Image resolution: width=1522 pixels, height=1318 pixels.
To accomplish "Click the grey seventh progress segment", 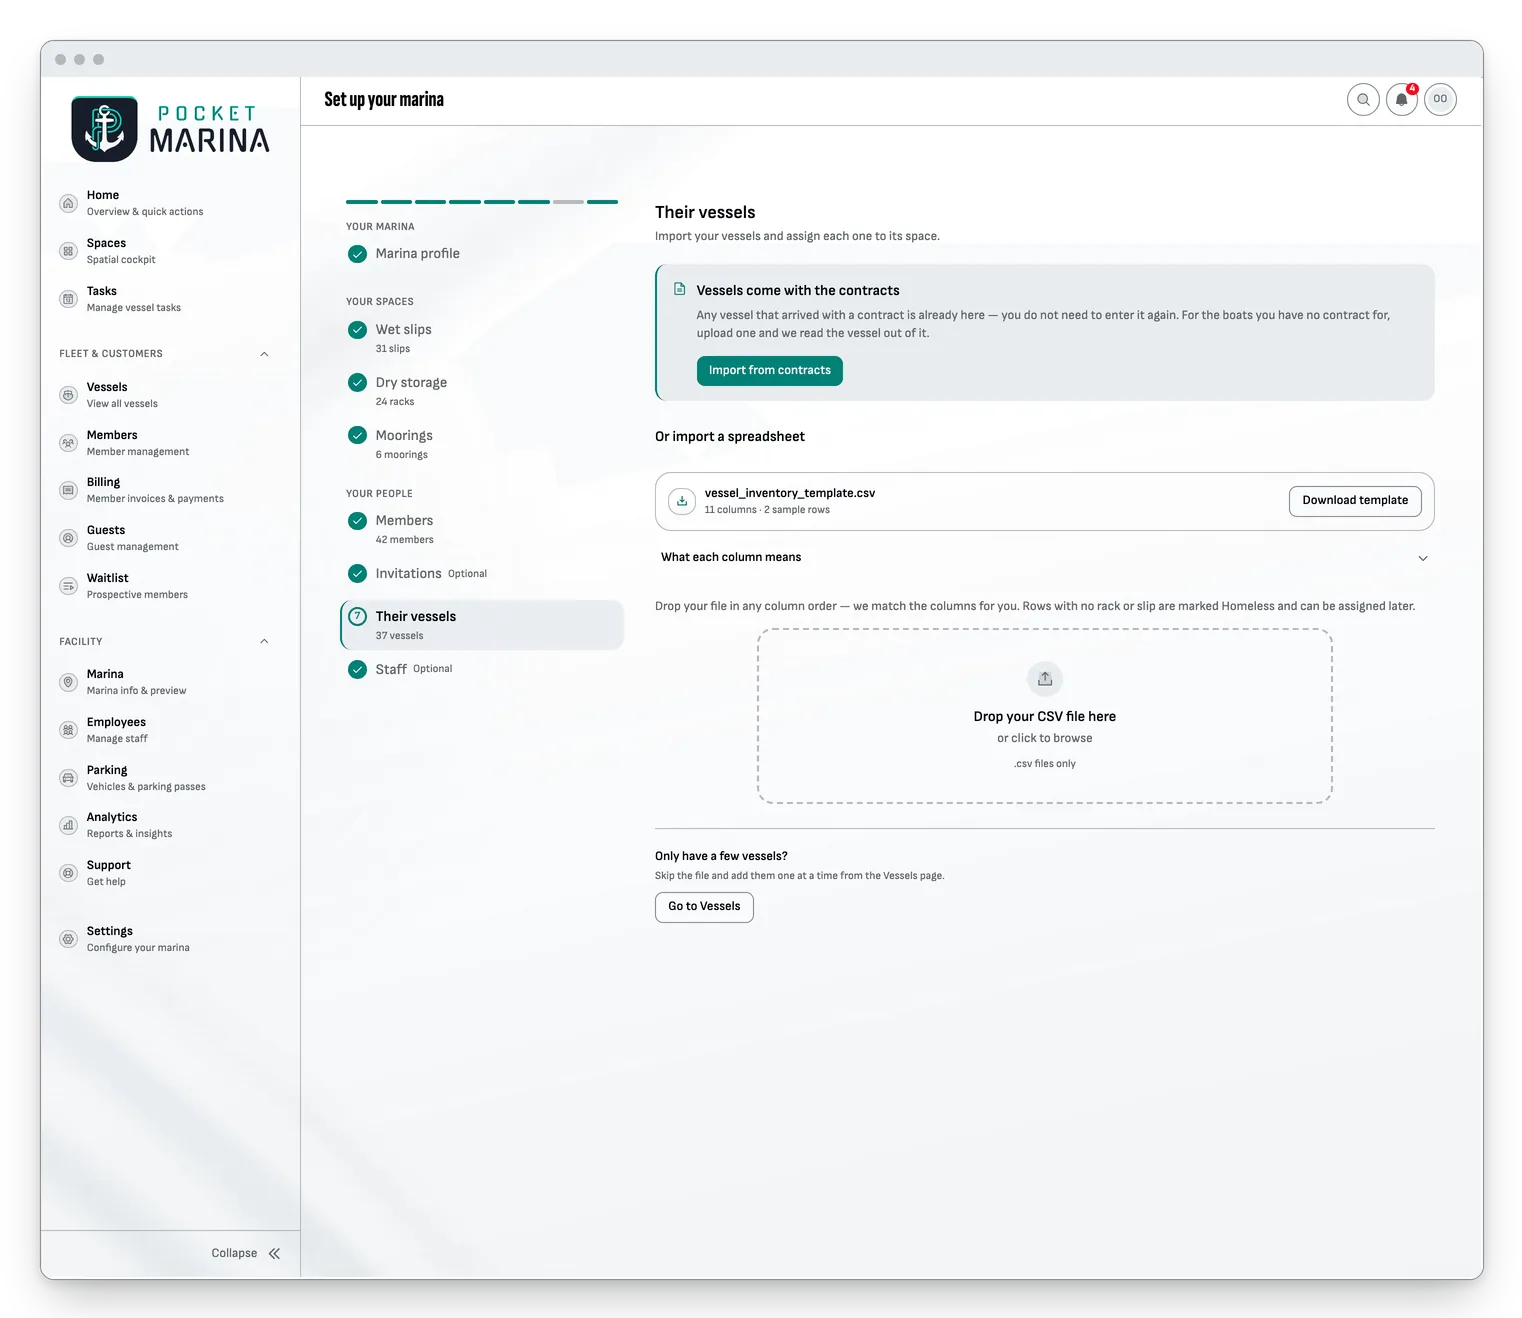I will coord(568,202).
